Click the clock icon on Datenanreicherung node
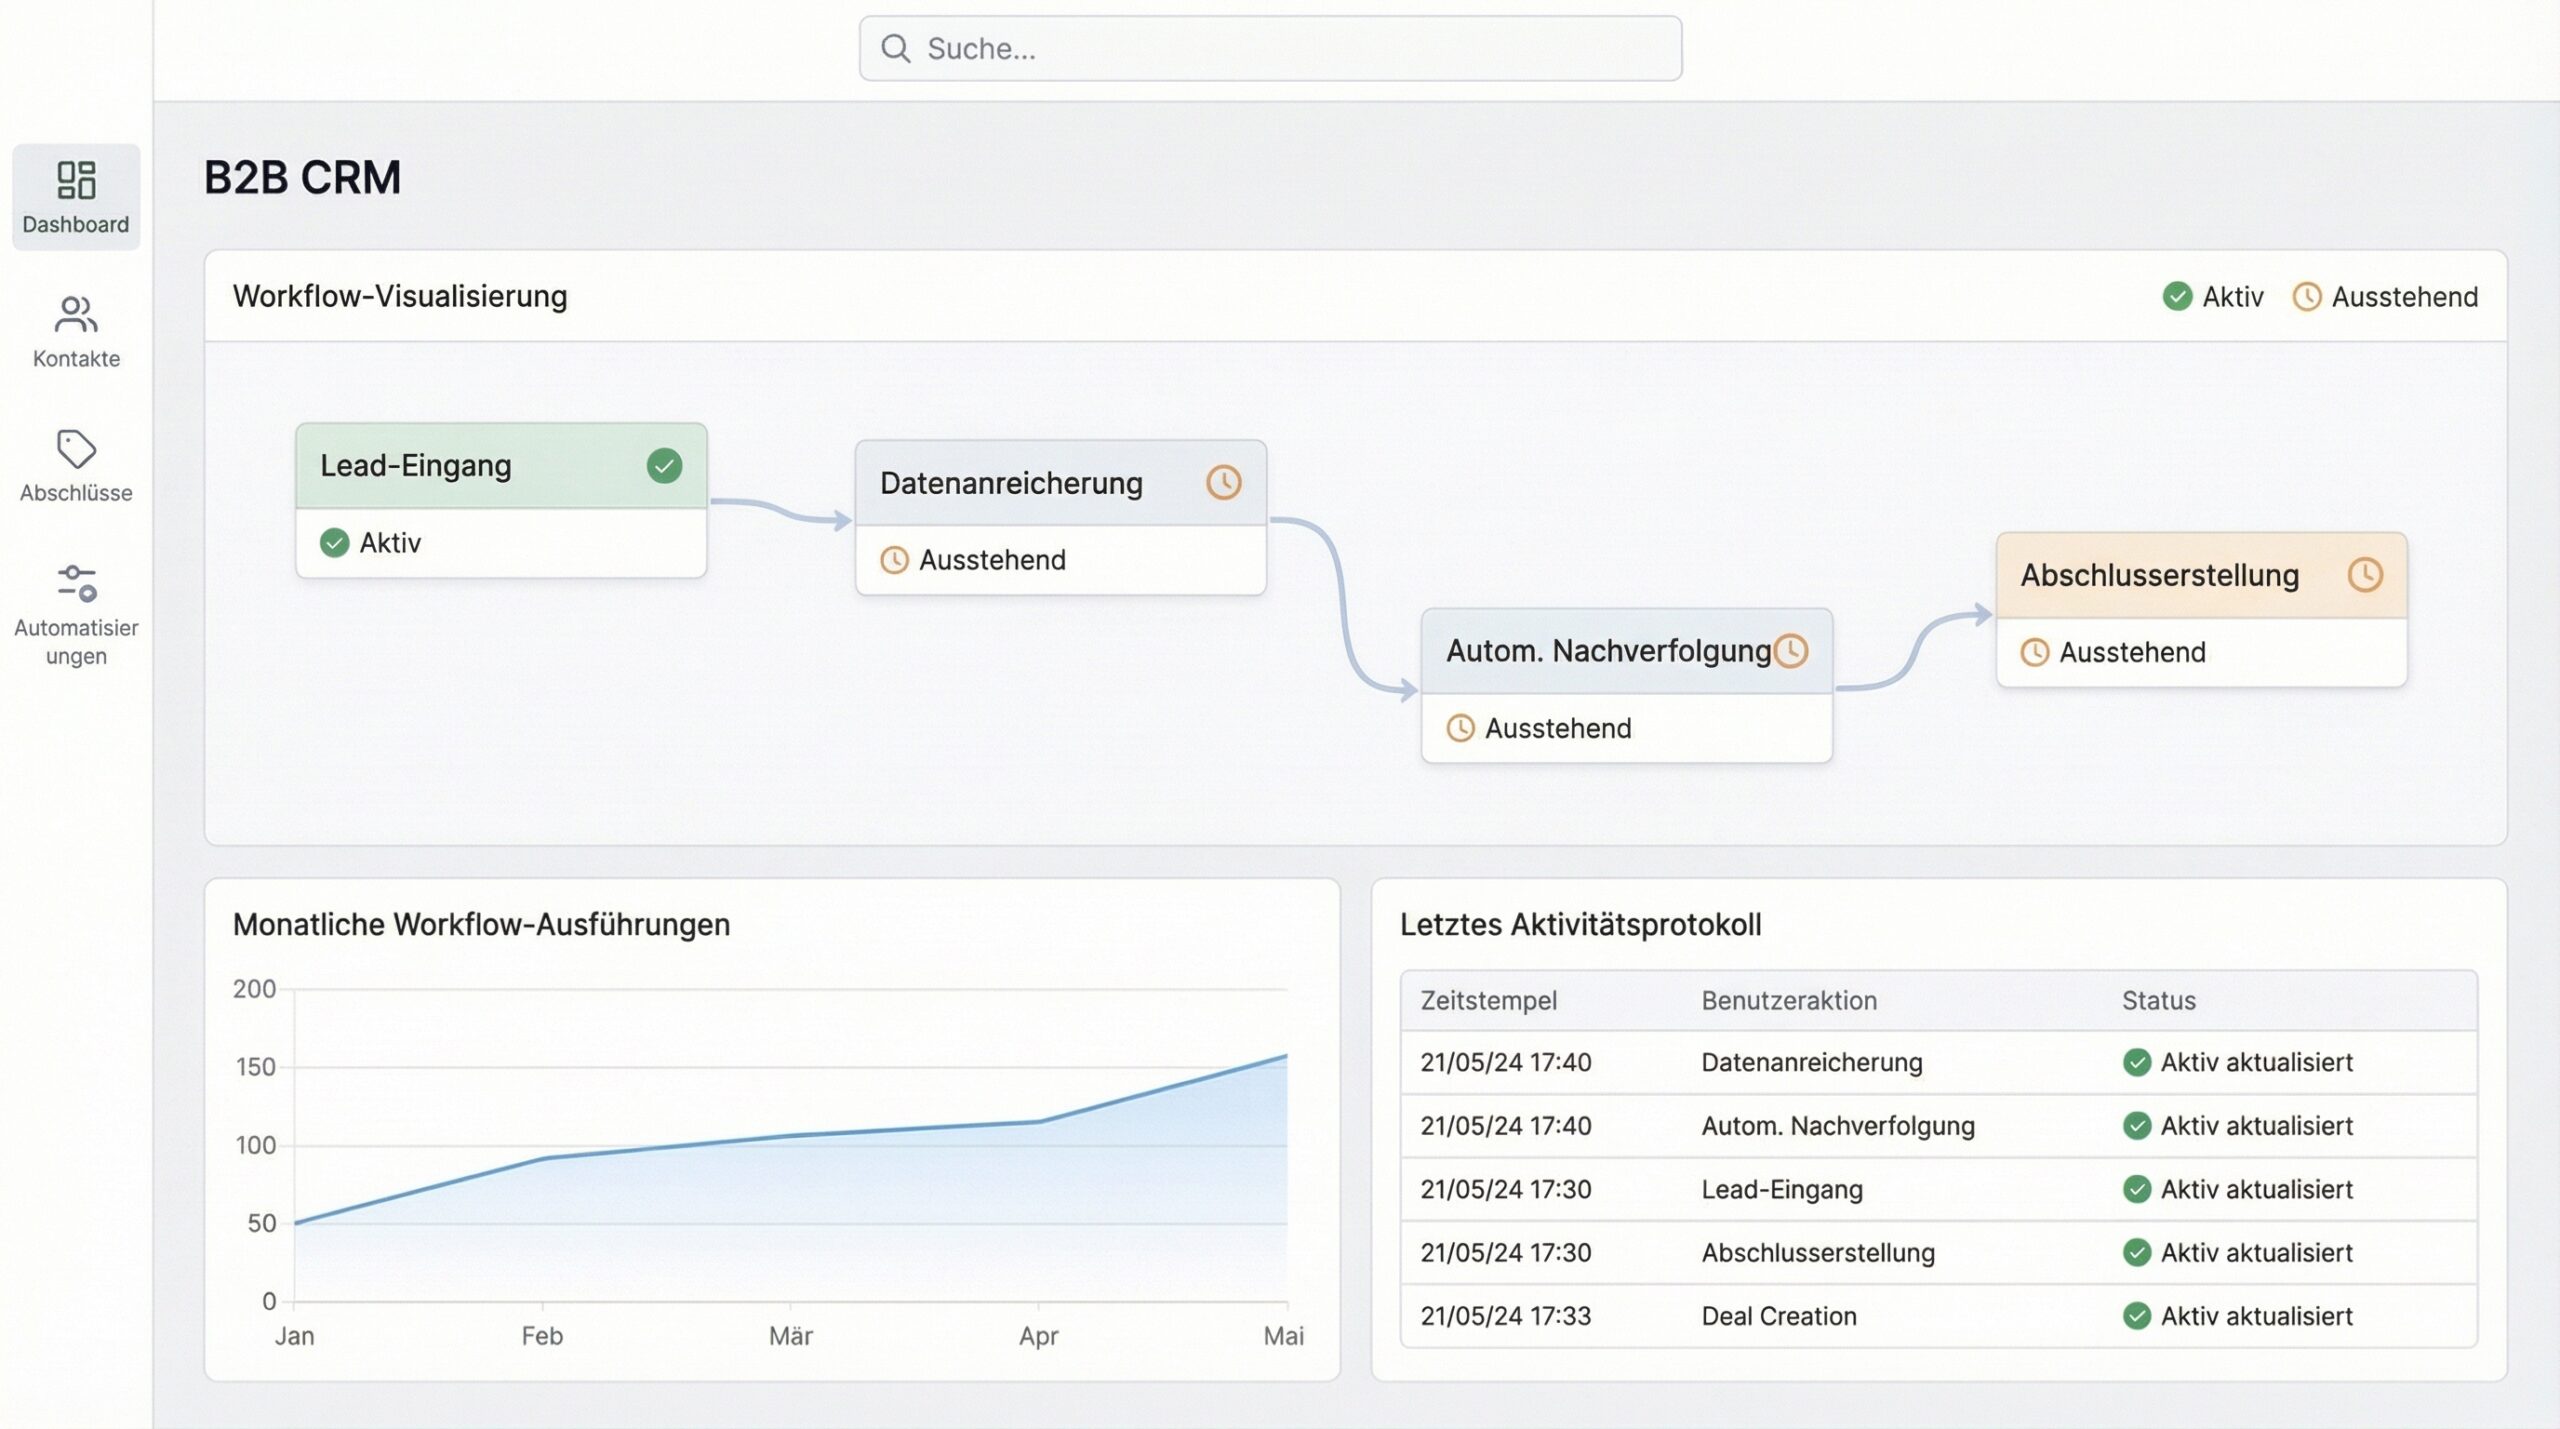Screen dimensions: 2560x1429 click(x=1224, y=482)
